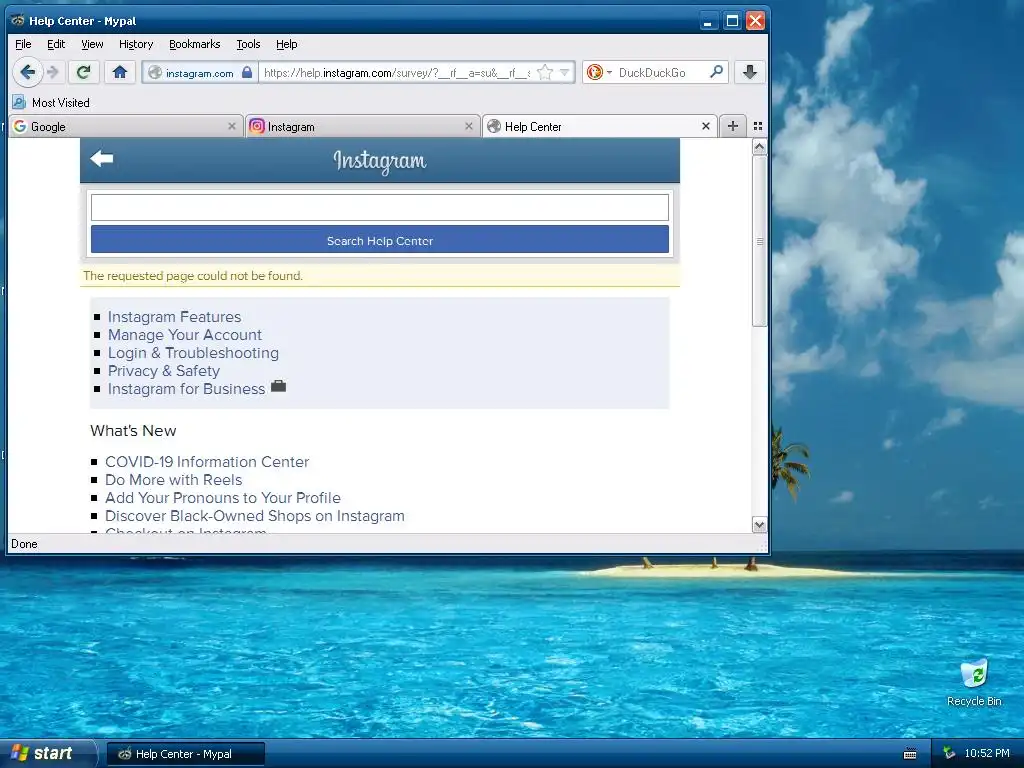This screenshot has width=1024, height=768.
Task: Close the Instagram tab
Action: tap(469, 127)
